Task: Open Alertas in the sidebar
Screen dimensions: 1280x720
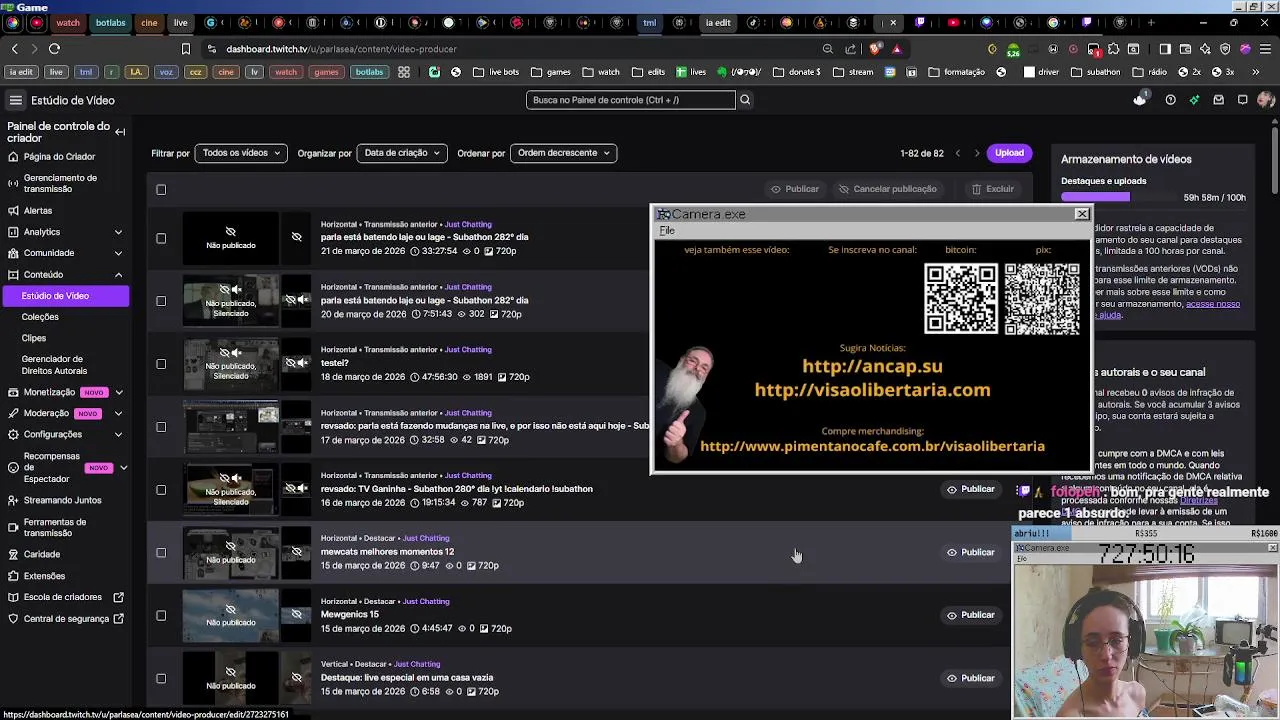Action: pos(38,211)
